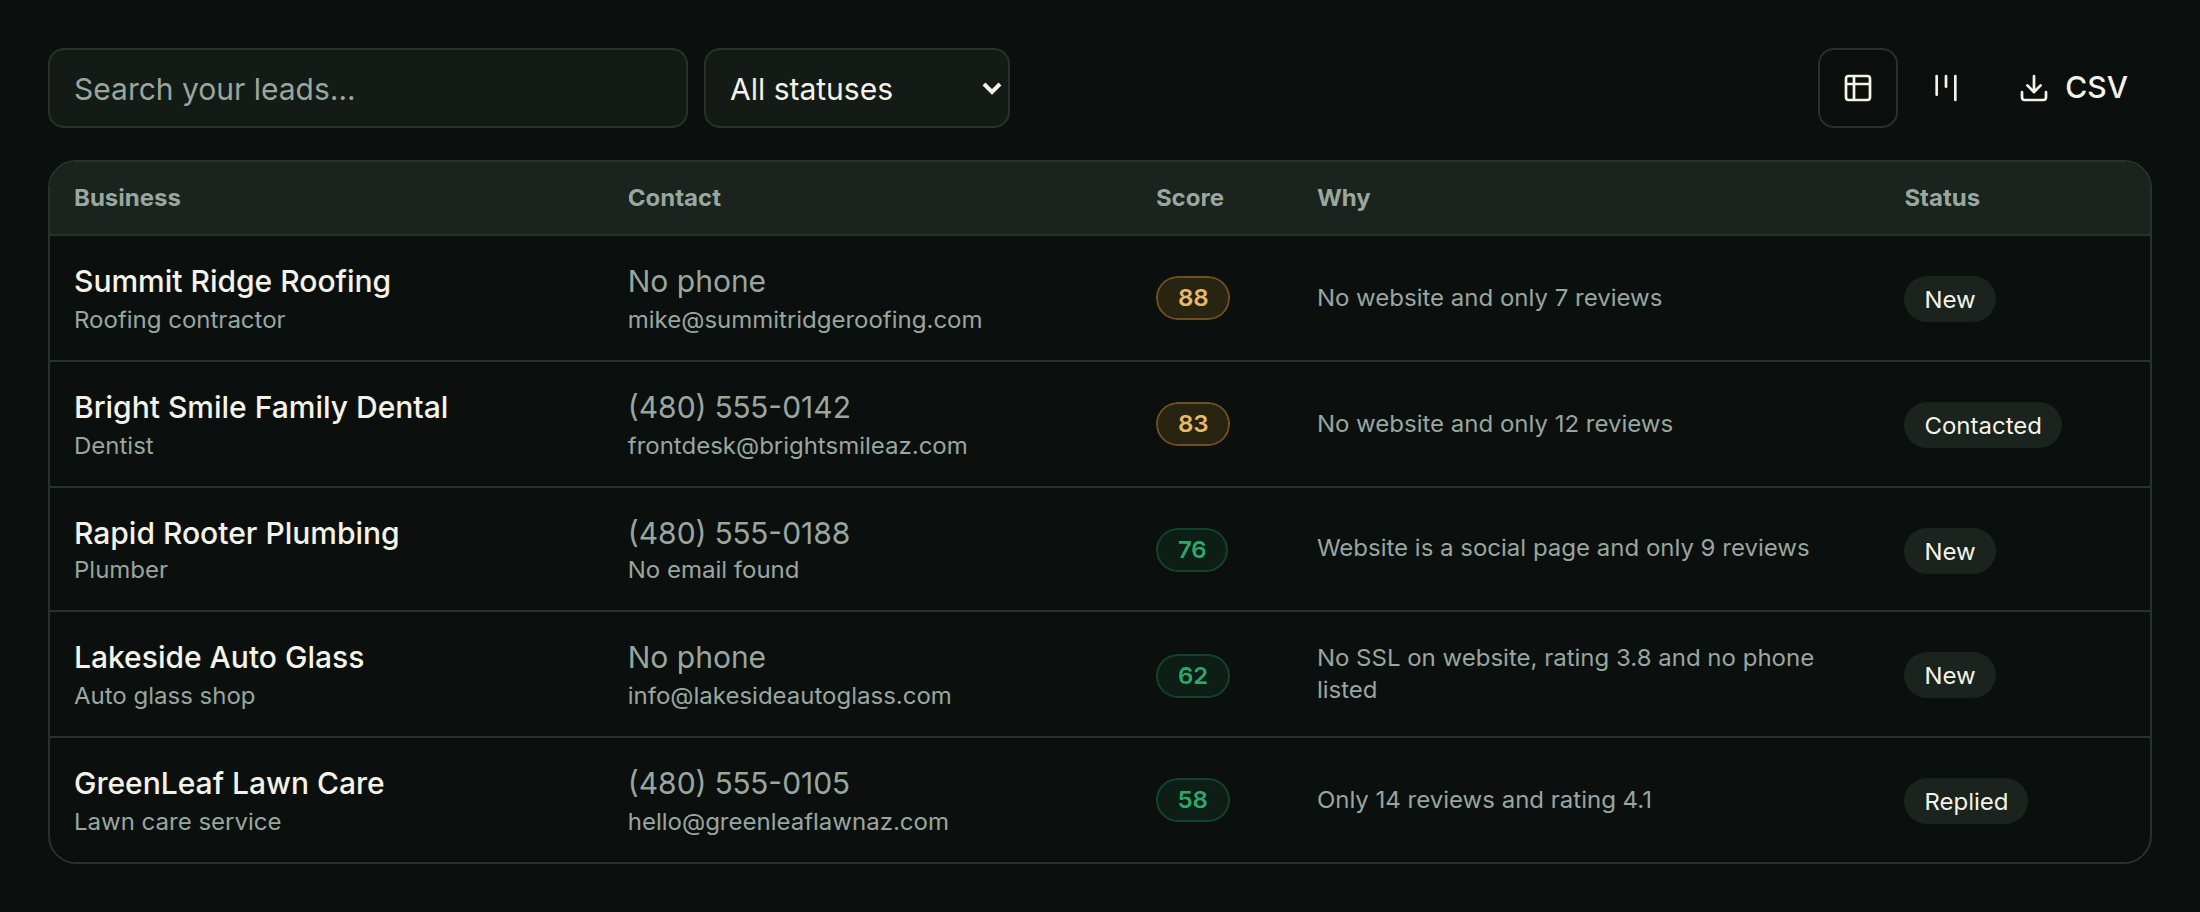Click the score badge 83
This screenshot has width=2200, height=912.
point(1193,424)
